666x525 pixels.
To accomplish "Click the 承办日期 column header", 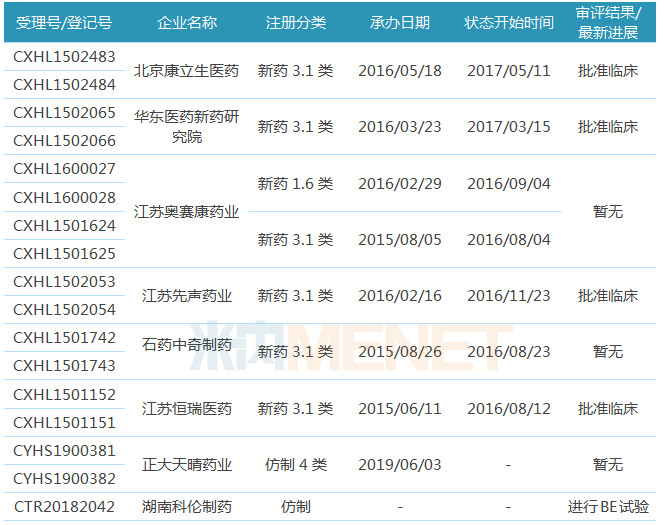I will (400, 23).
